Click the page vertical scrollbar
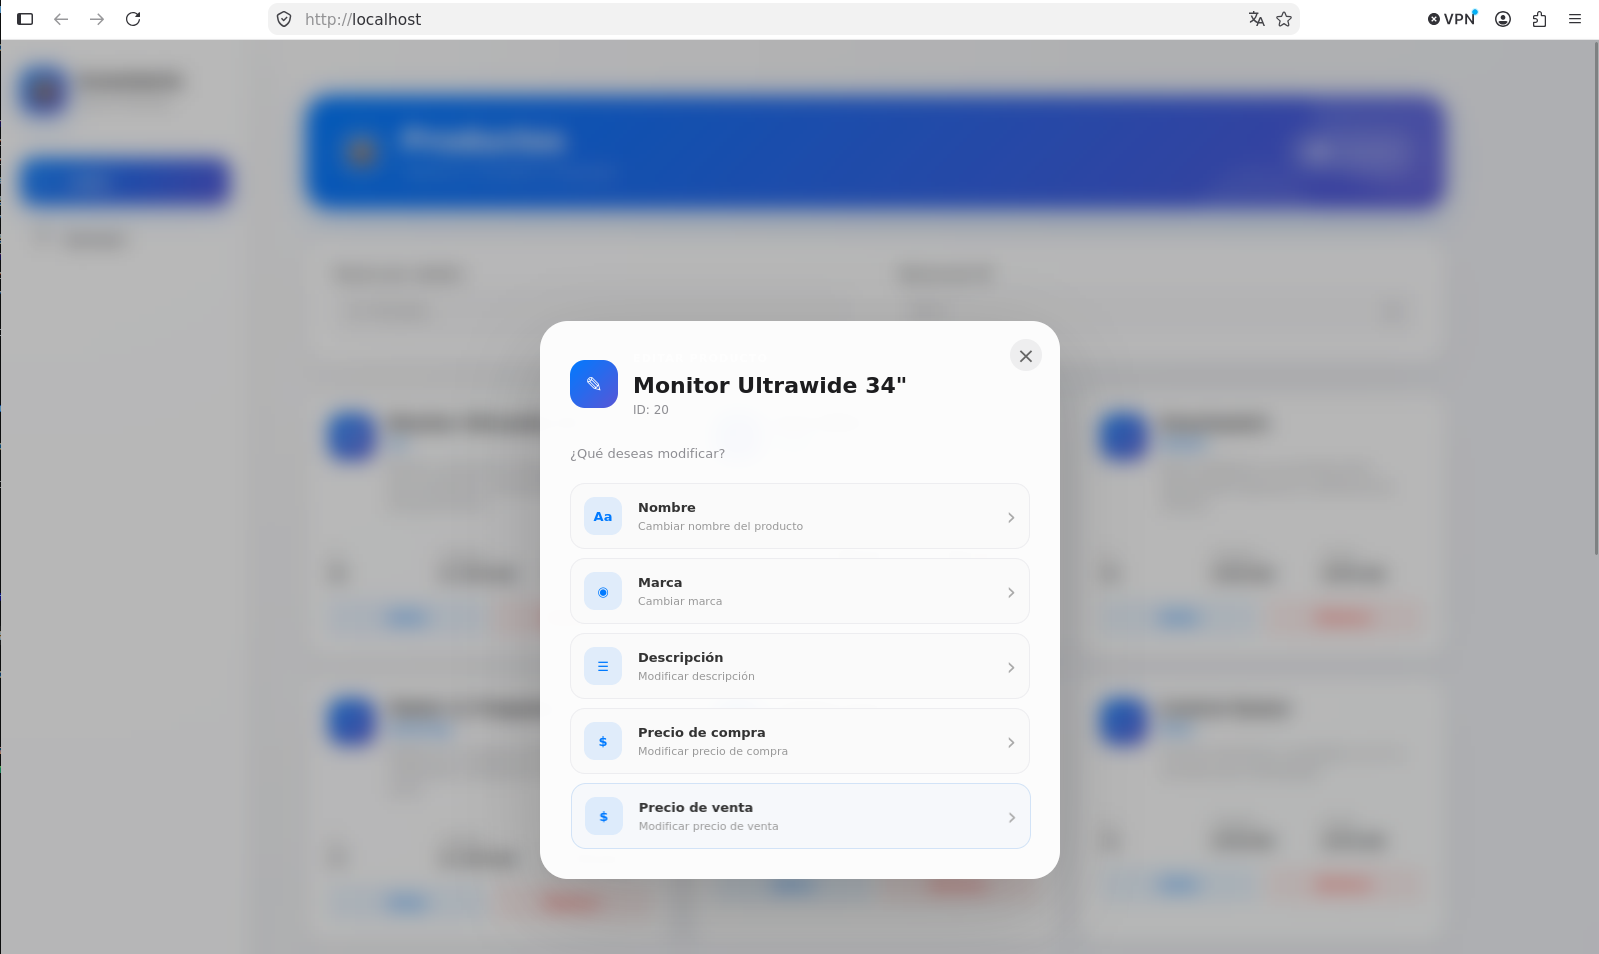This screenshot has height=954, width=1599. (1595, 300)
